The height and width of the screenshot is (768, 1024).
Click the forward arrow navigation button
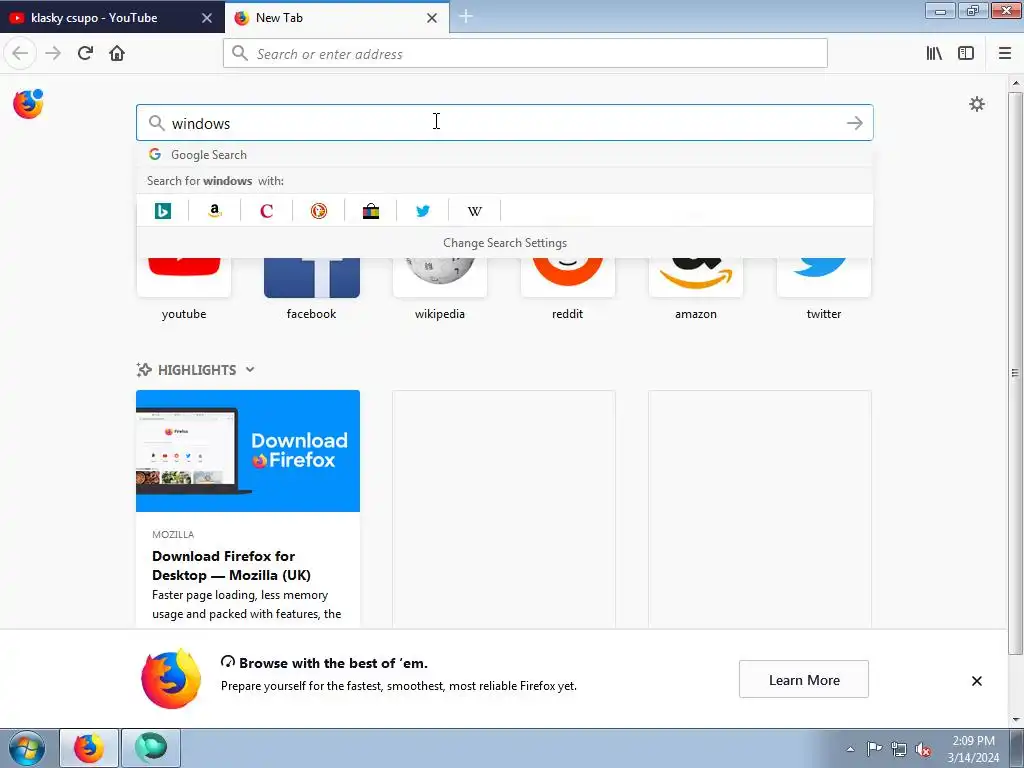(x=53, y=53)
